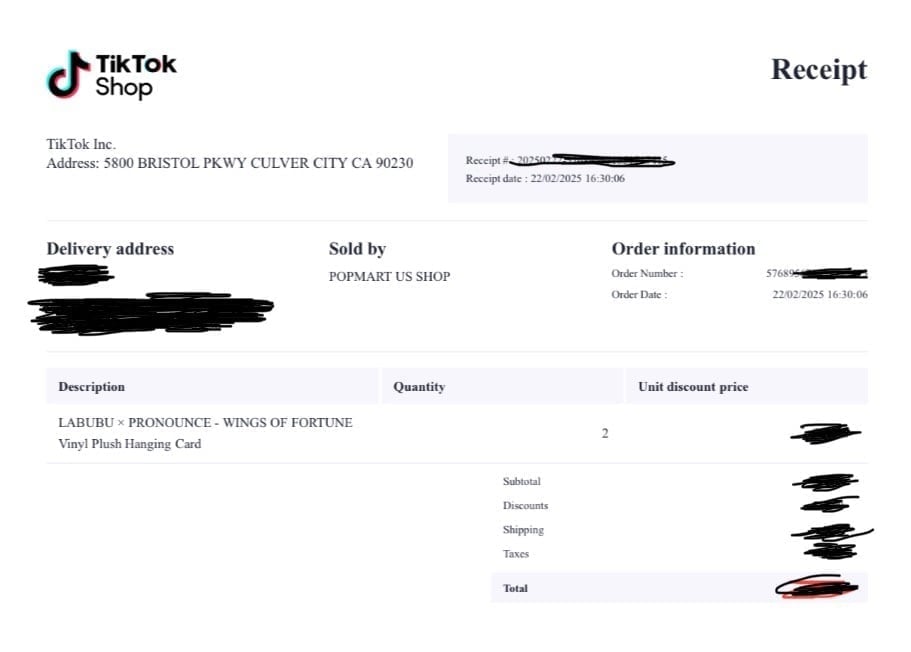Click the TikTok Shop wordmark text
Image resolution: width=911 pixels, height=652 pixels.
[136, 76]
